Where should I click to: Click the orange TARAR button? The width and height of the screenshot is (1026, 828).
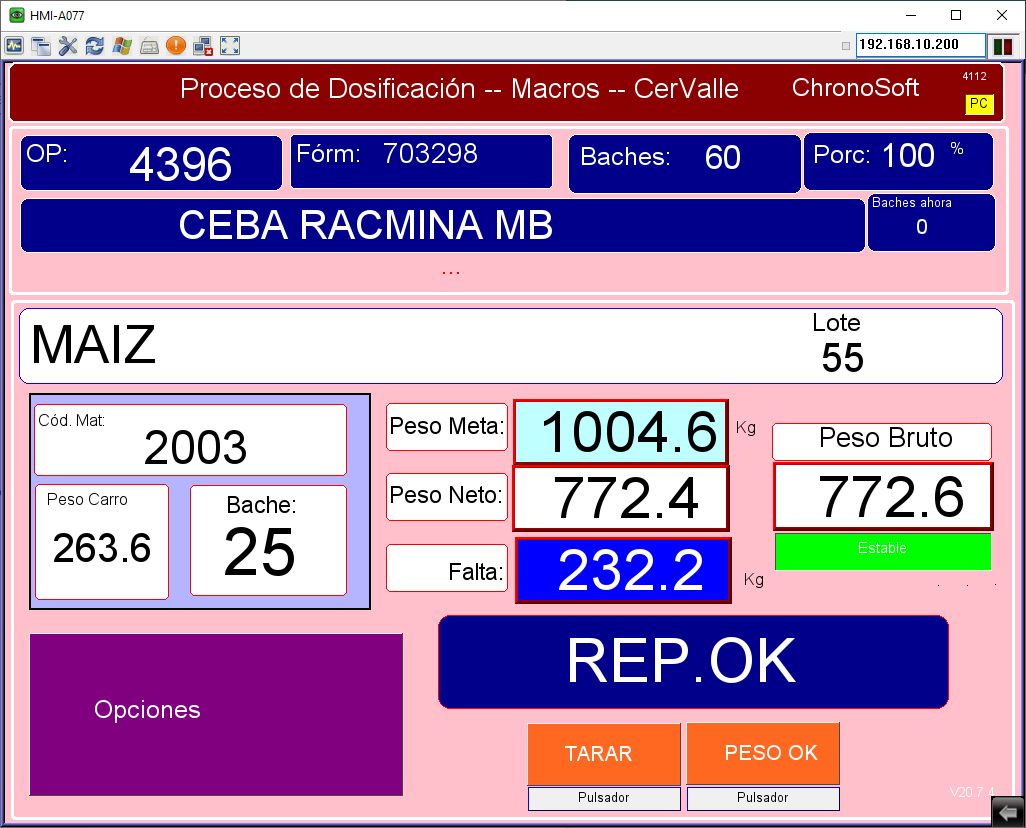(604, 753)
